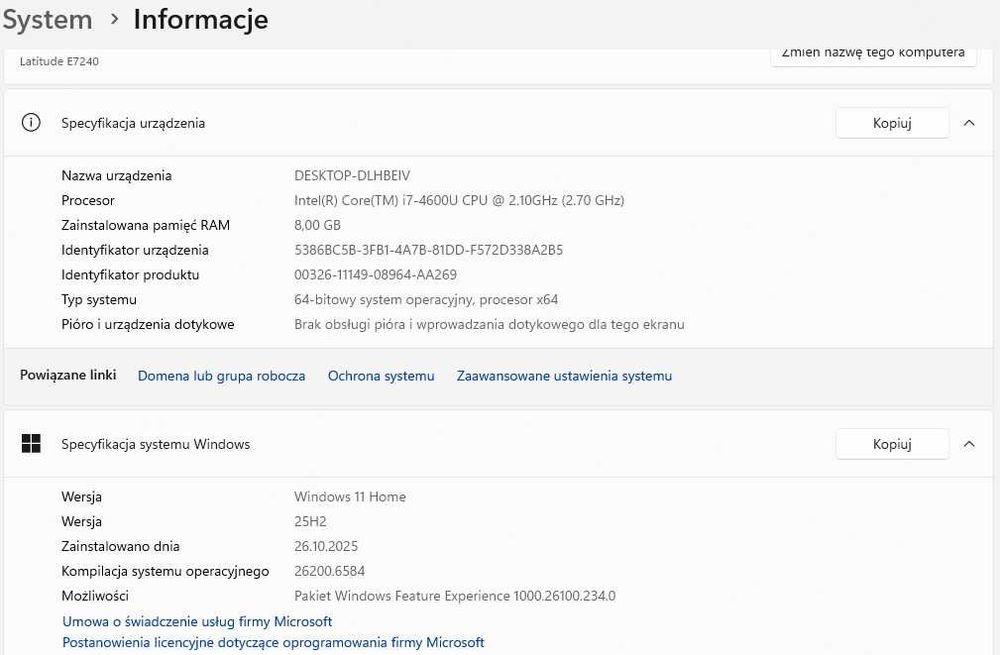The height and width of the screenshot is (655, 1000).
Task: Click the processor value Intel Core i7-4600U
Action: pos(459,200)
